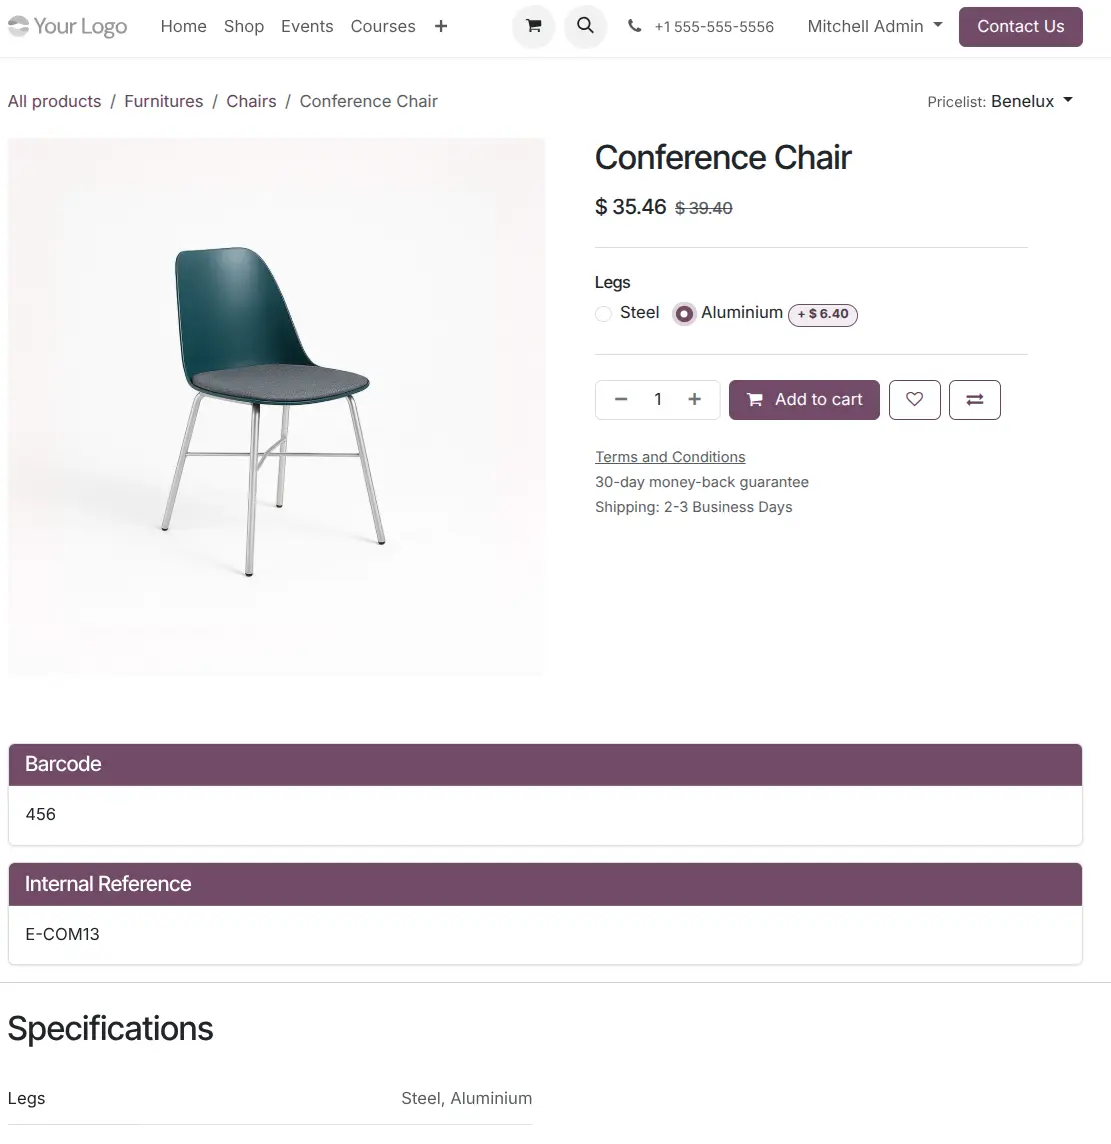The height and width of the screenshot is (1144, 1111).
Task: Open the shopping cart icon
Action: 534,26
